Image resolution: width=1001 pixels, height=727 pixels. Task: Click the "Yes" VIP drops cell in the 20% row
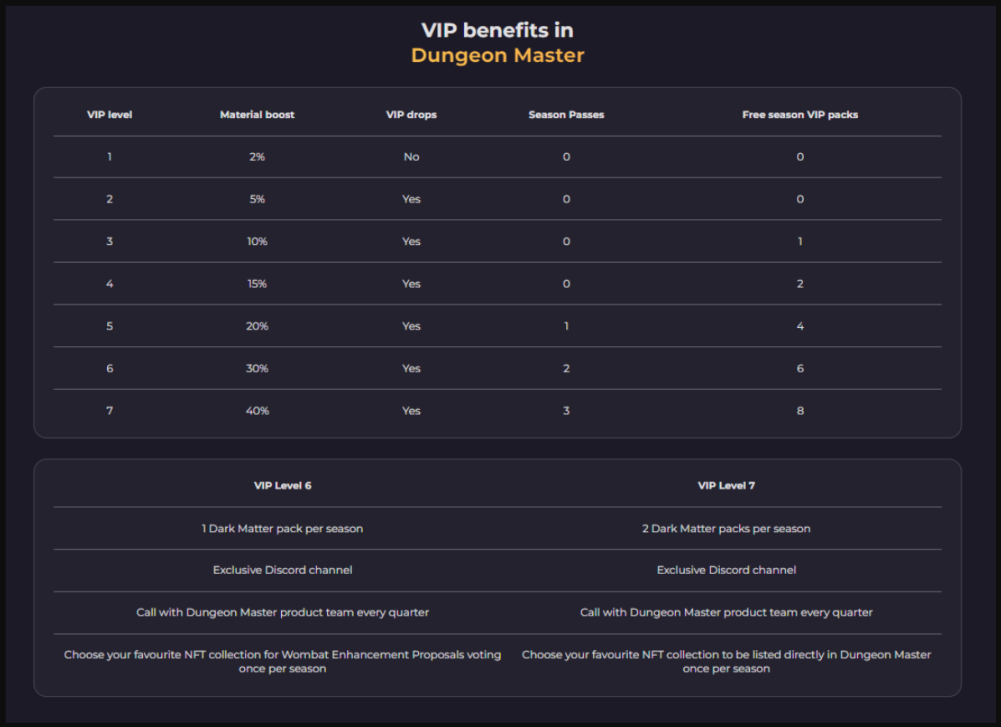pyautogui.click(x=411, y=326)
